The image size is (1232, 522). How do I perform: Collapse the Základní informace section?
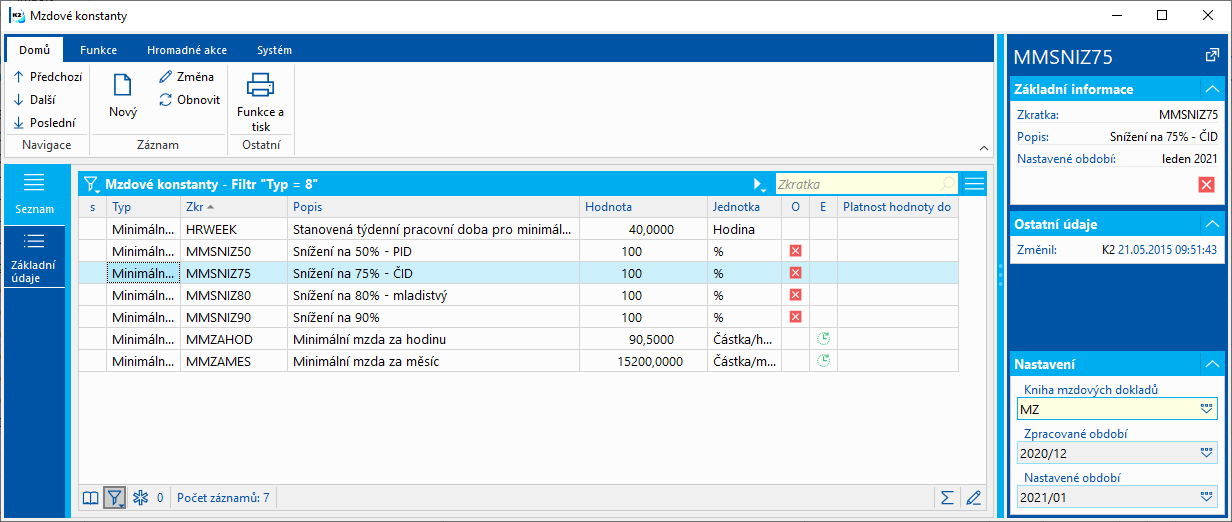coord(1212,89)
